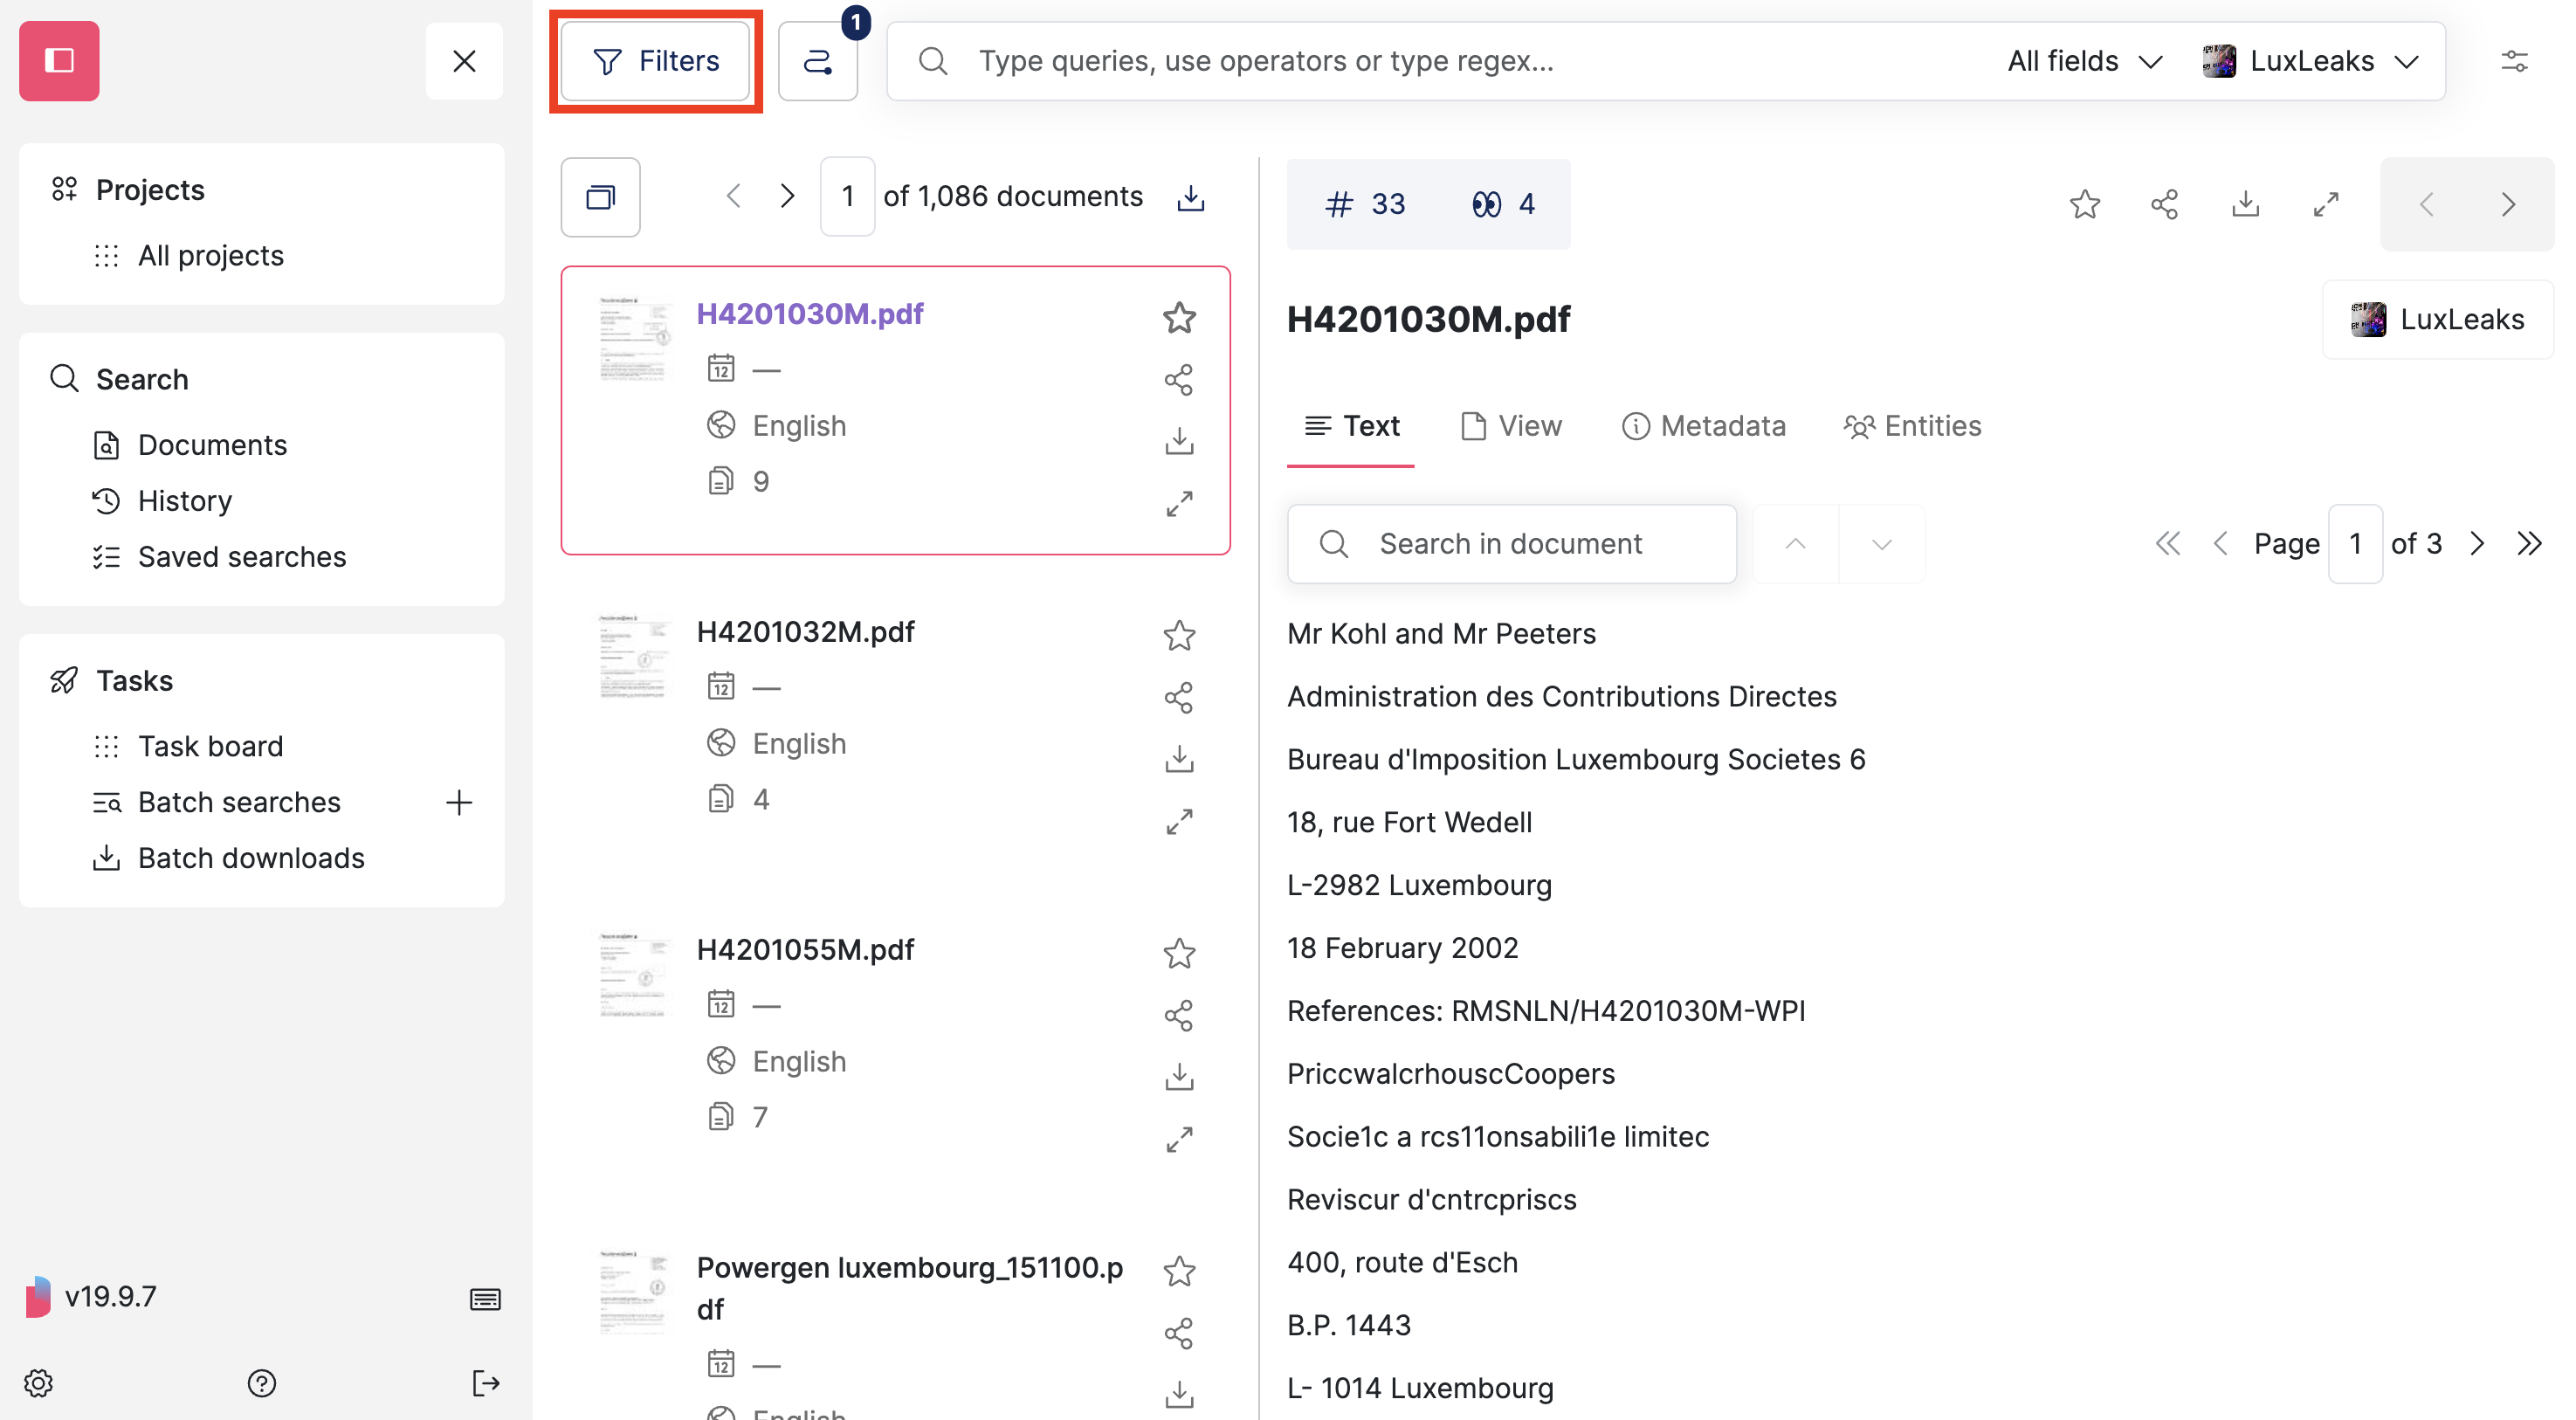Open the search breadcrumb icon with badge

coord(817,61)
